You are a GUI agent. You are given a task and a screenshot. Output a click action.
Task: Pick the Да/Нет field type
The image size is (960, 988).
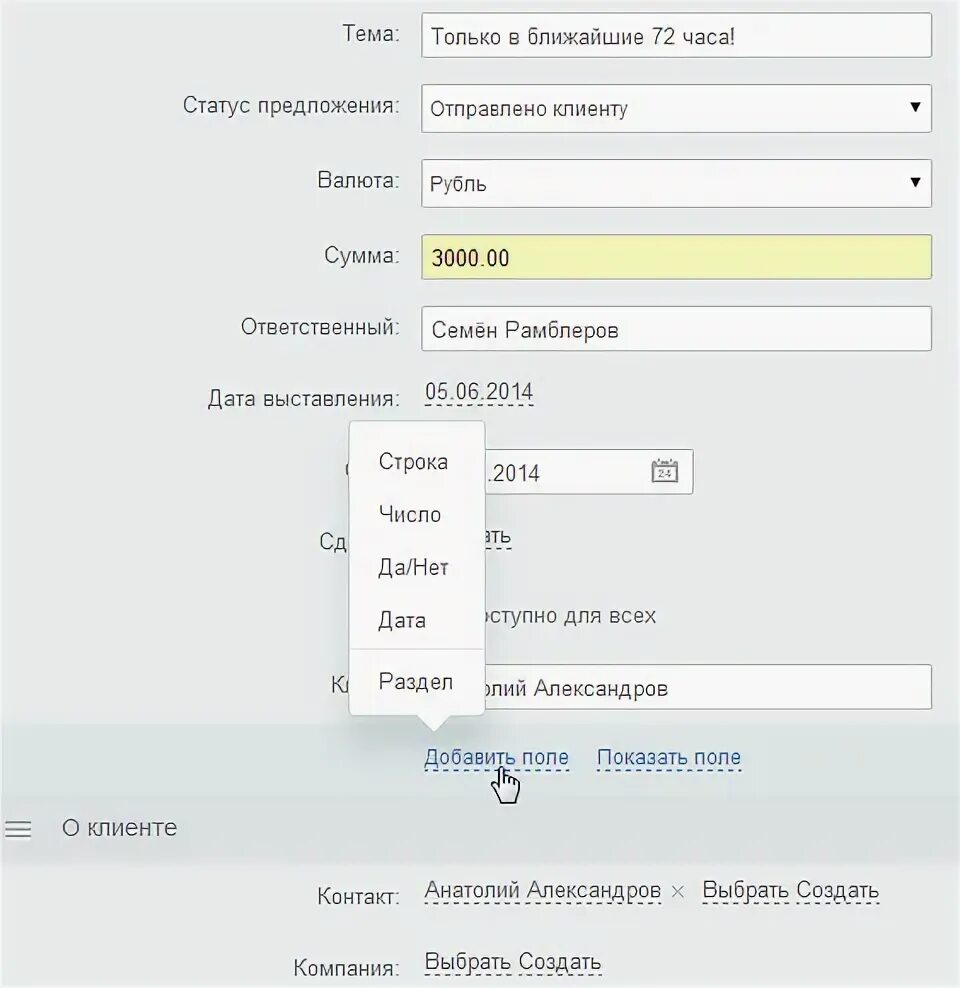[x=413, y=568]
